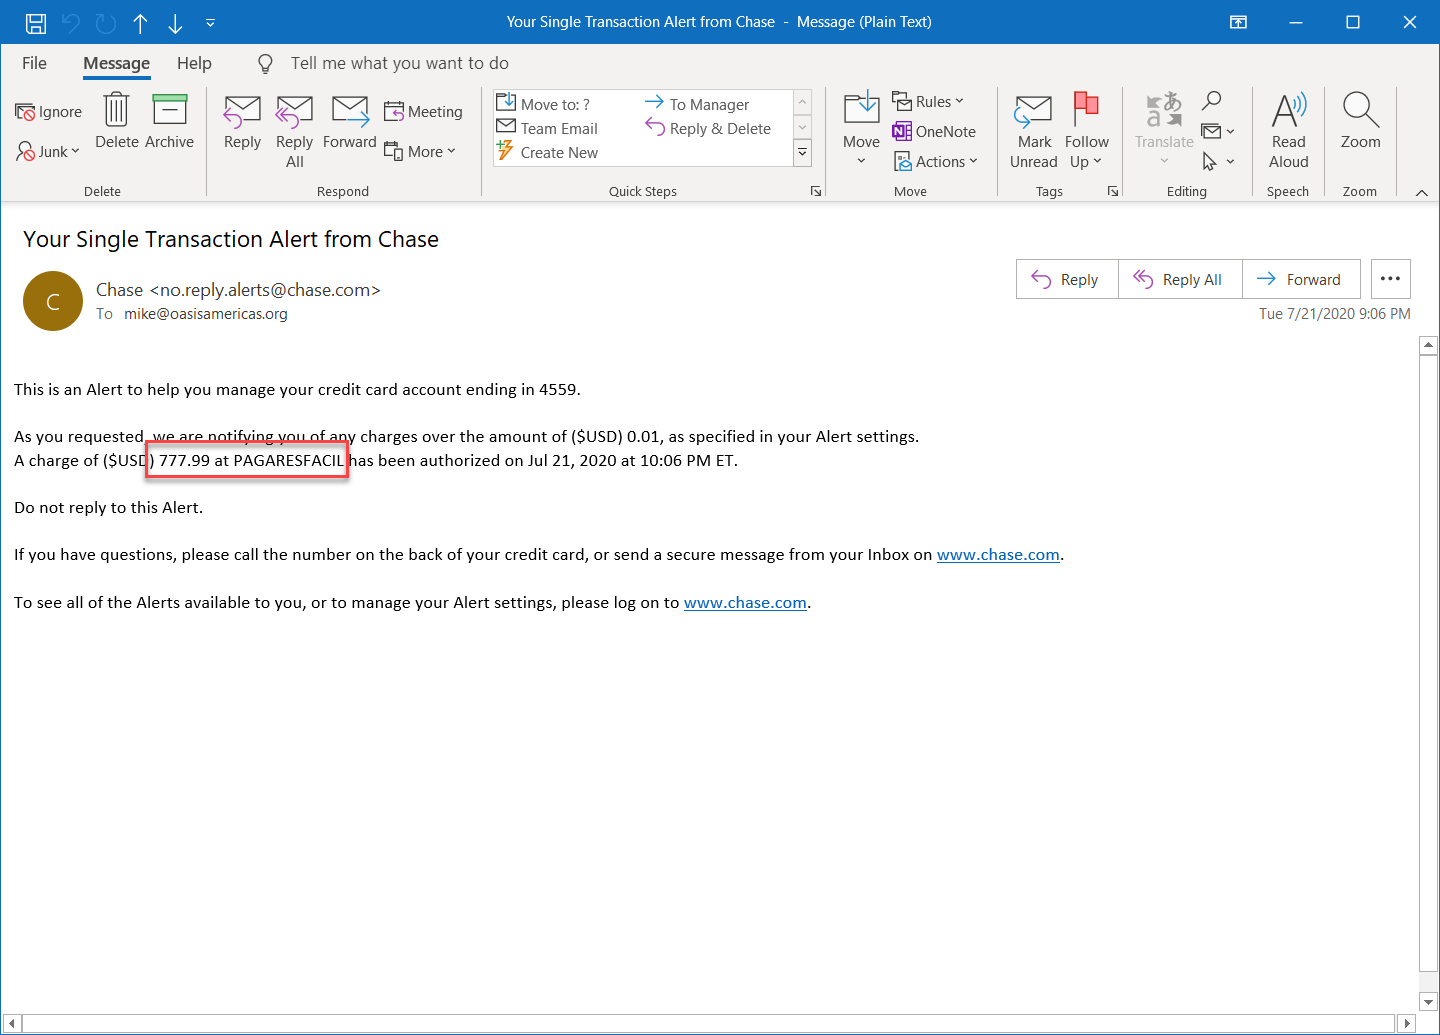Click Forward in message header
This screenshot has height=1035, width=1440.
click(x=1301, y=279)
